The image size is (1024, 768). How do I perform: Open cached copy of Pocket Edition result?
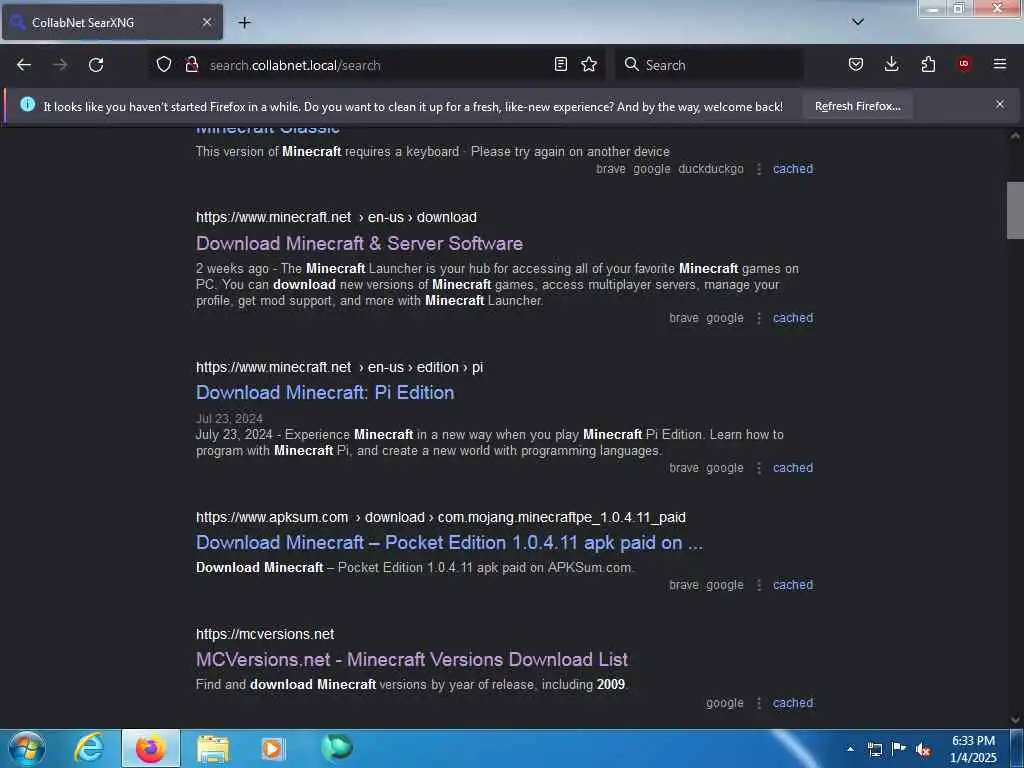tap(793, 585)
